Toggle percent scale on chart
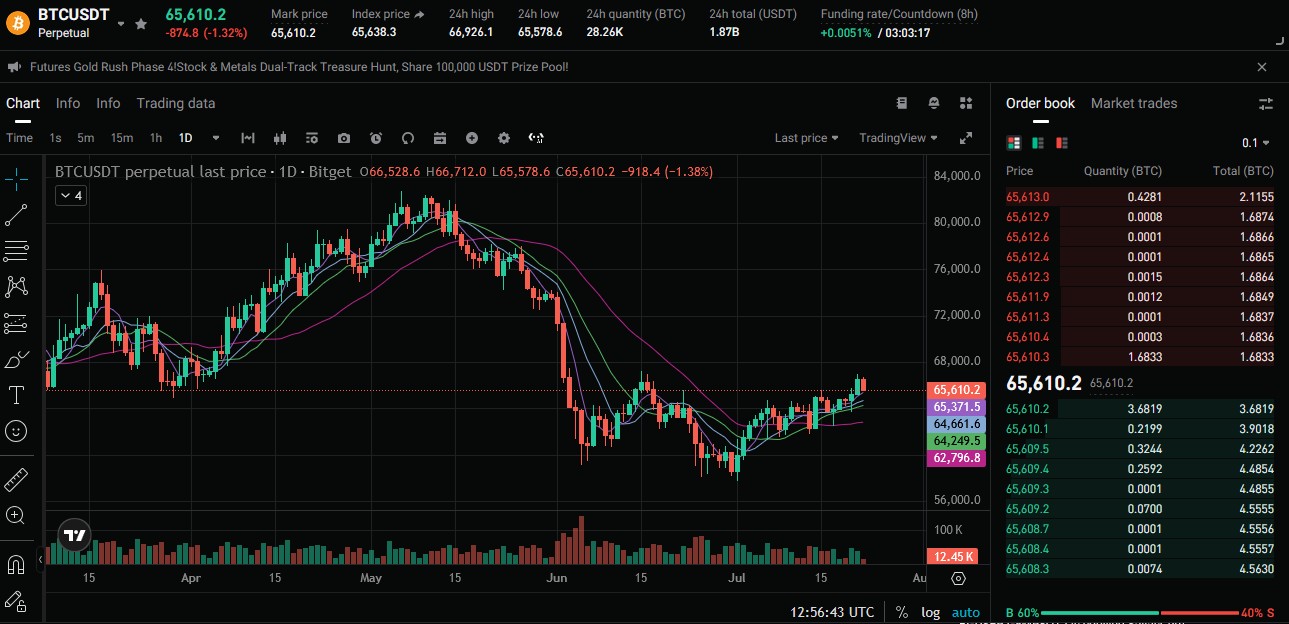This screenshot has width=1289, height=624. pyautogui.click(x=901, y=612)
